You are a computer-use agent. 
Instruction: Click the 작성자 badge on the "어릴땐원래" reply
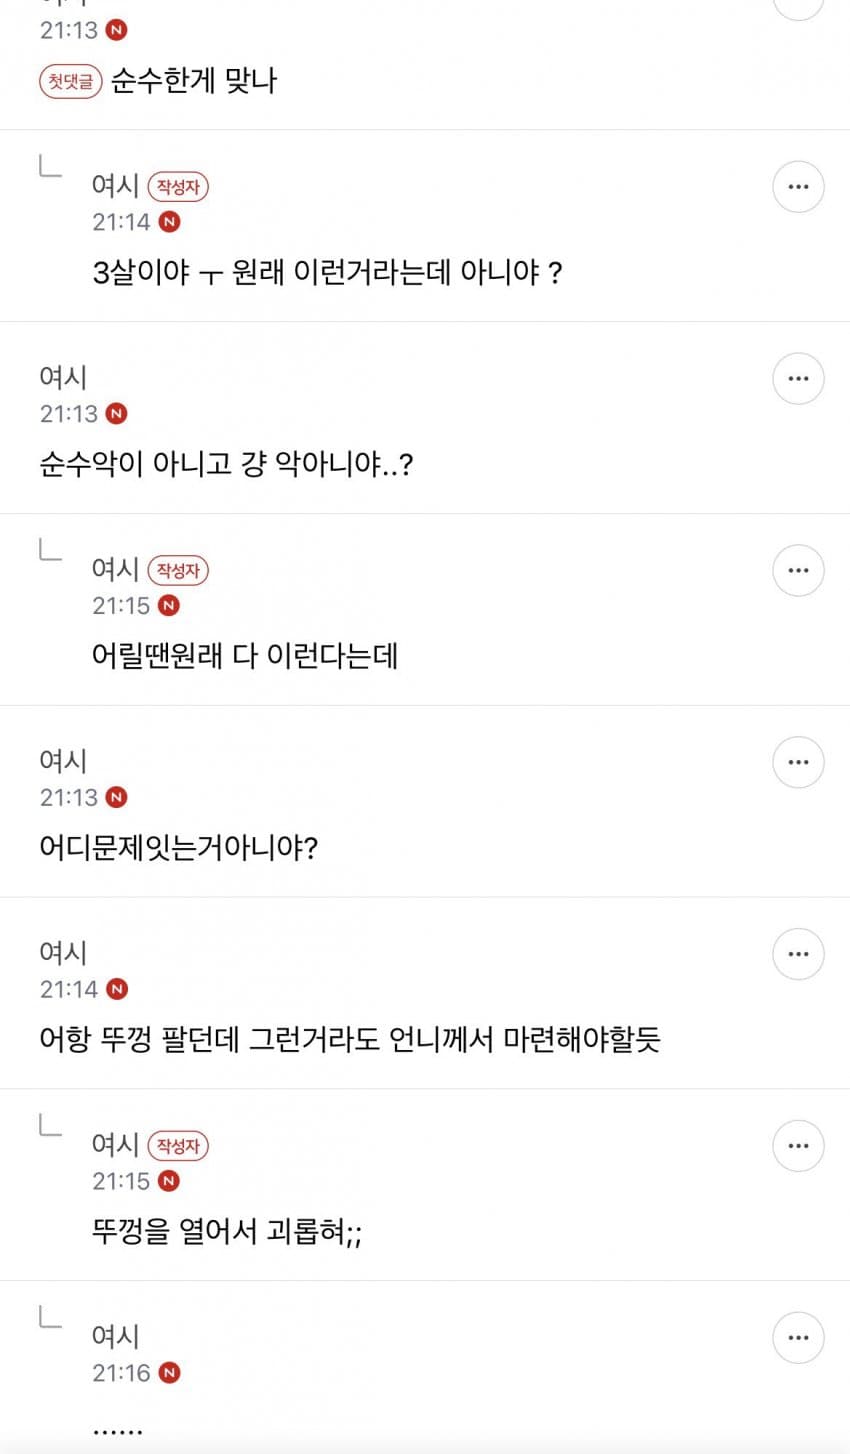pyautogui.click(x=178, y=571)
